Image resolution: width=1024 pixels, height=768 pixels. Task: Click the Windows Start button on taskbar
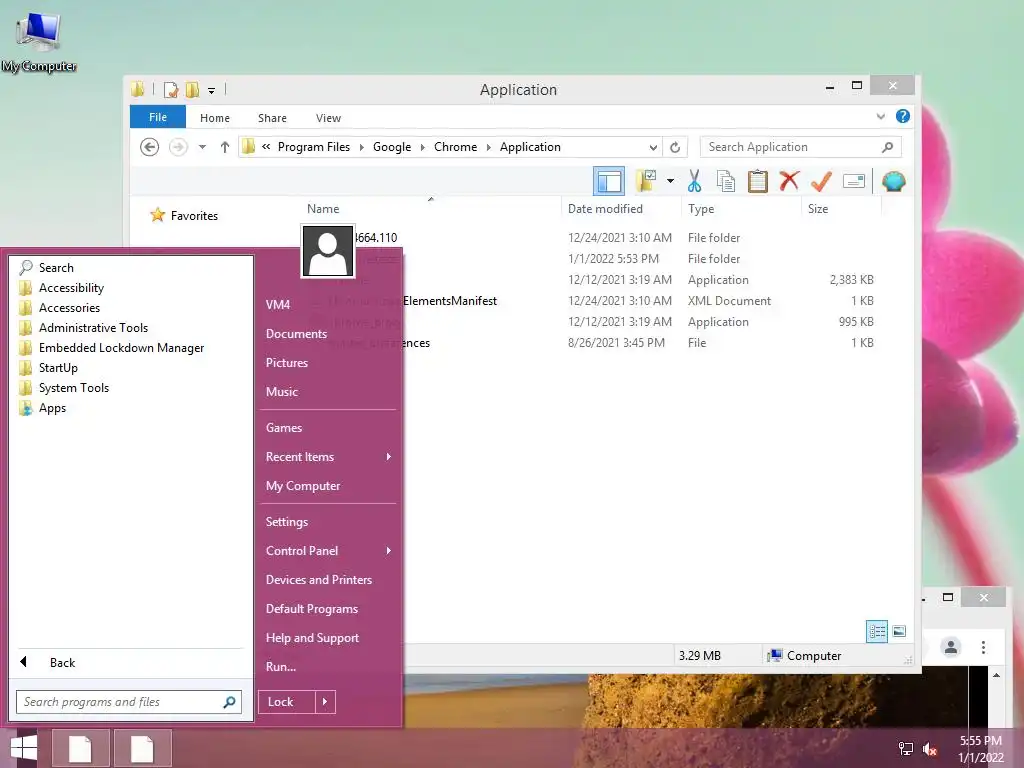pyautogui.click(x=24, y=748)
